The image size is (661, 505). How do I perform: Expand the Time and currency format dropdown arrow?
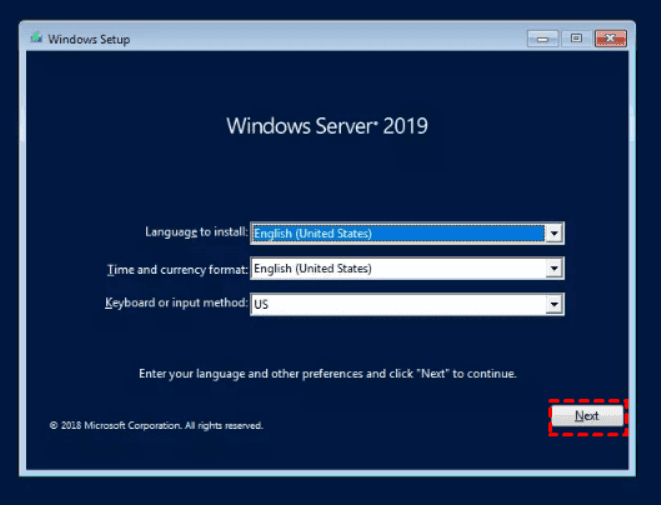pos(554,269)
